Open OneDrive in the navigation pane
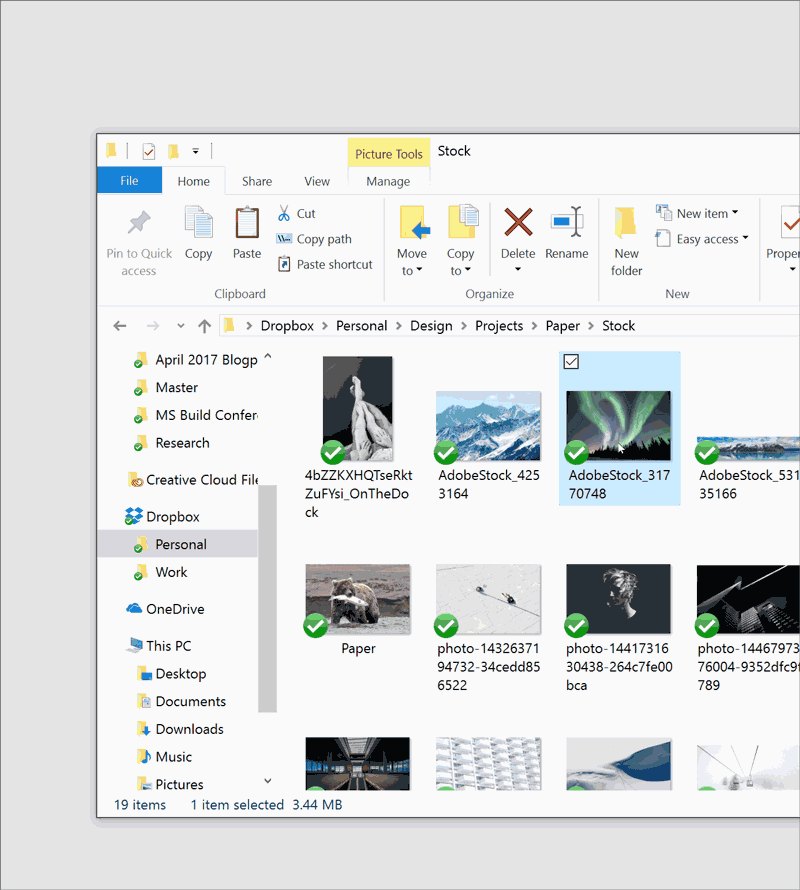800x890 pixels. [165, 609]
